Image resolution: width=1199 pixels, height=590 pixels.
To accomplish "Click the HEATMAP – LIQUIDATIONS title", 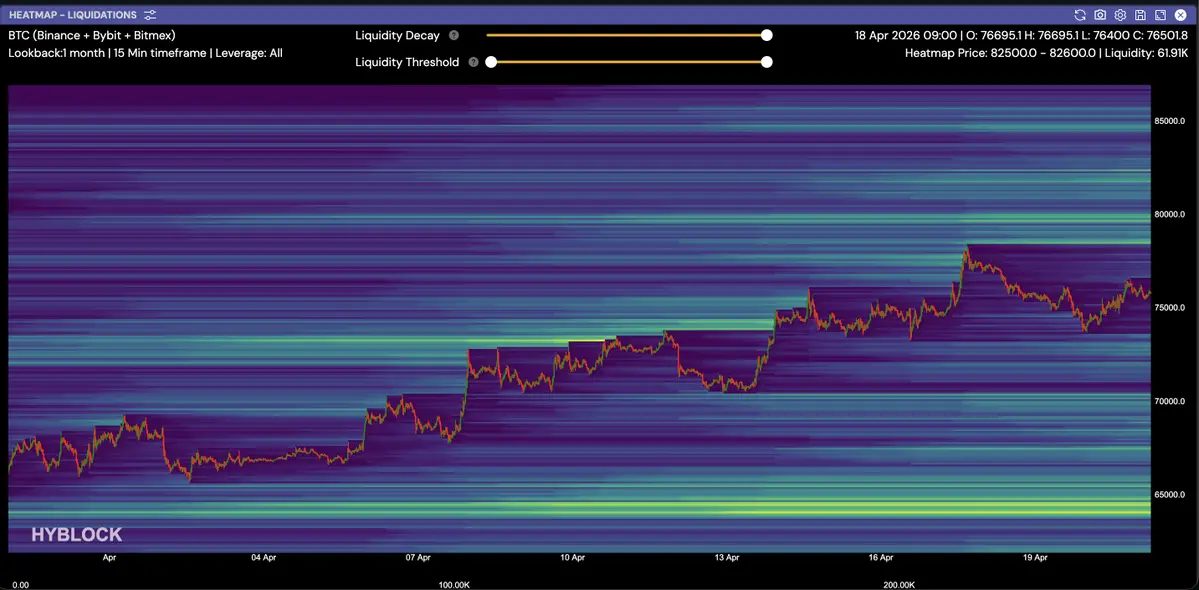I will (x=73, y=15).
